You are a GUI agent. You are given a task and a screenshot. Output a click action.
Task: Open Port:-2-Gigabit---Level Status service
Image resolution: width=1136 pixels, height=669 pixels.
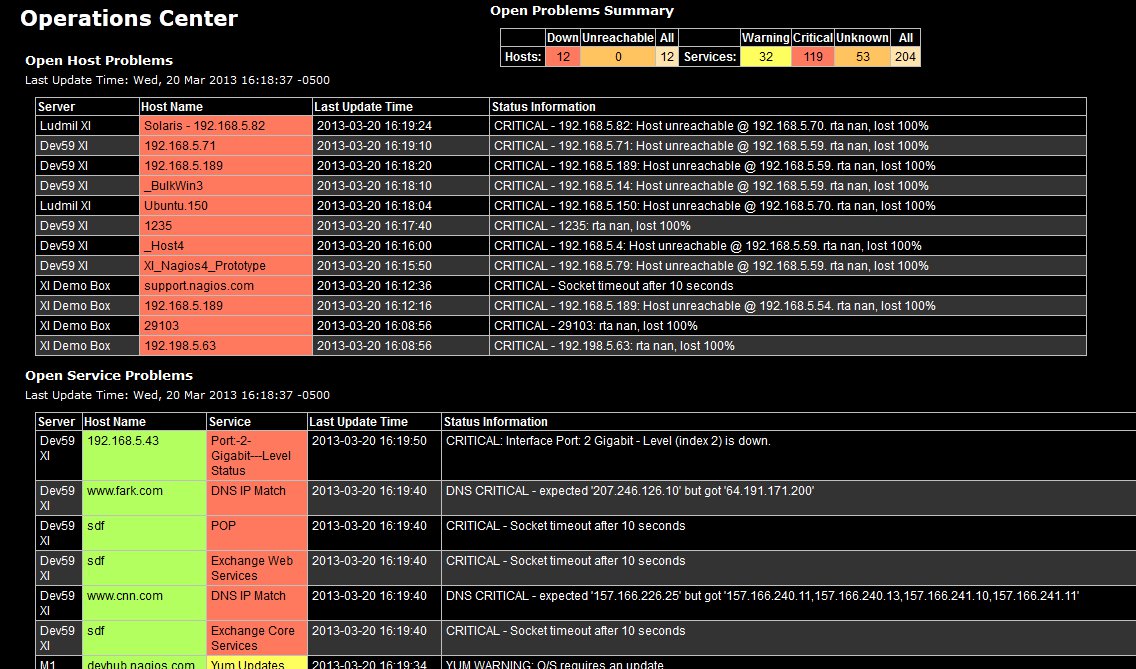251,456
